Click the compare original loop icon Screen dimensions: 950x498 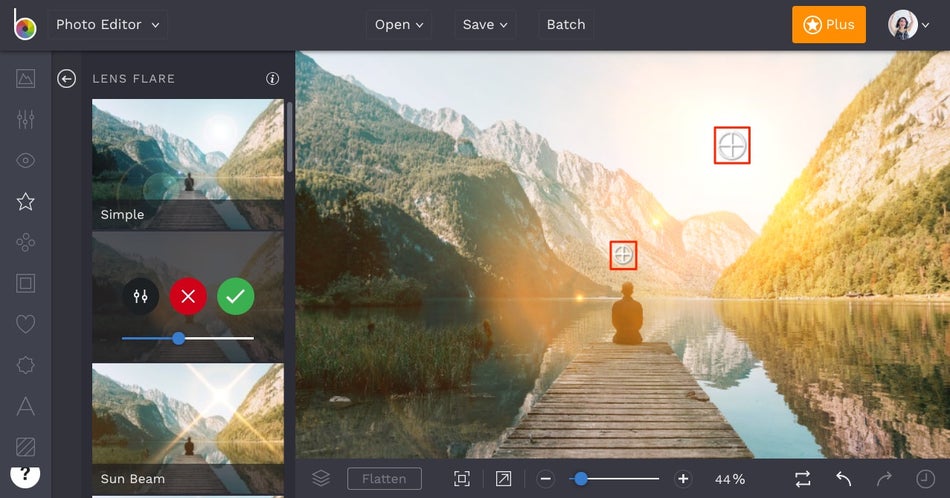pos(803,479)
